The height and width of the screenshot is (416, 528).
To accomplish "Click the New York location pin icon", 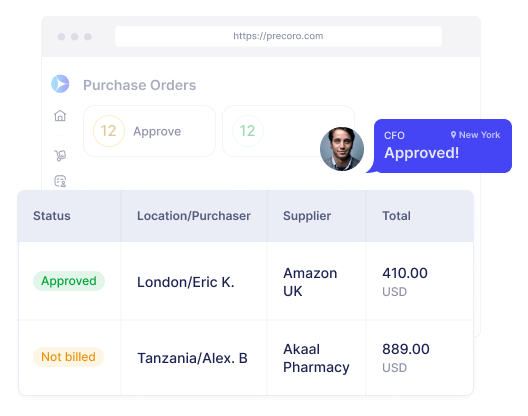I will coord(453,135).
